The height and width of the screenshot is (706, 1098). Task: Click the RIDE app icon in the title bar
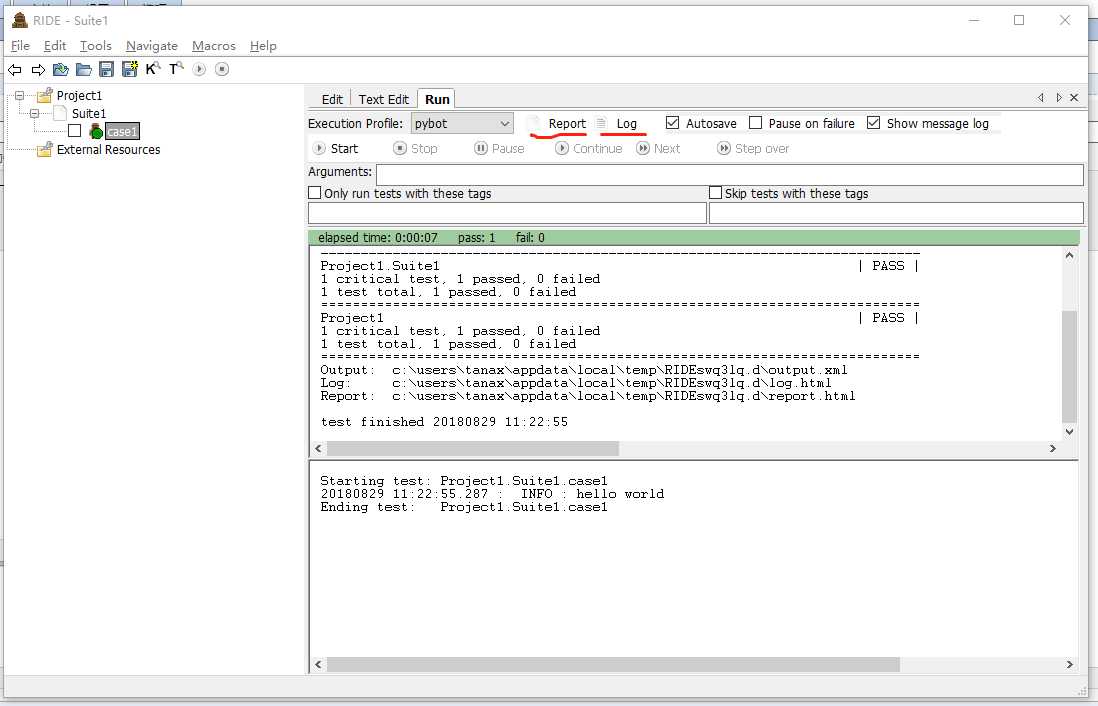[20, 20]
